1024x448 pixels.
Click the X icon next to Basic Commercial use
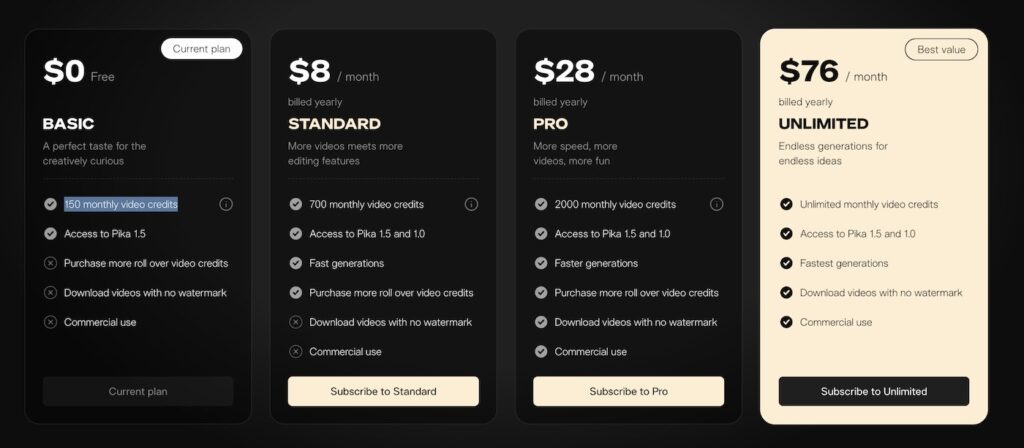click(x=50, y=322)
